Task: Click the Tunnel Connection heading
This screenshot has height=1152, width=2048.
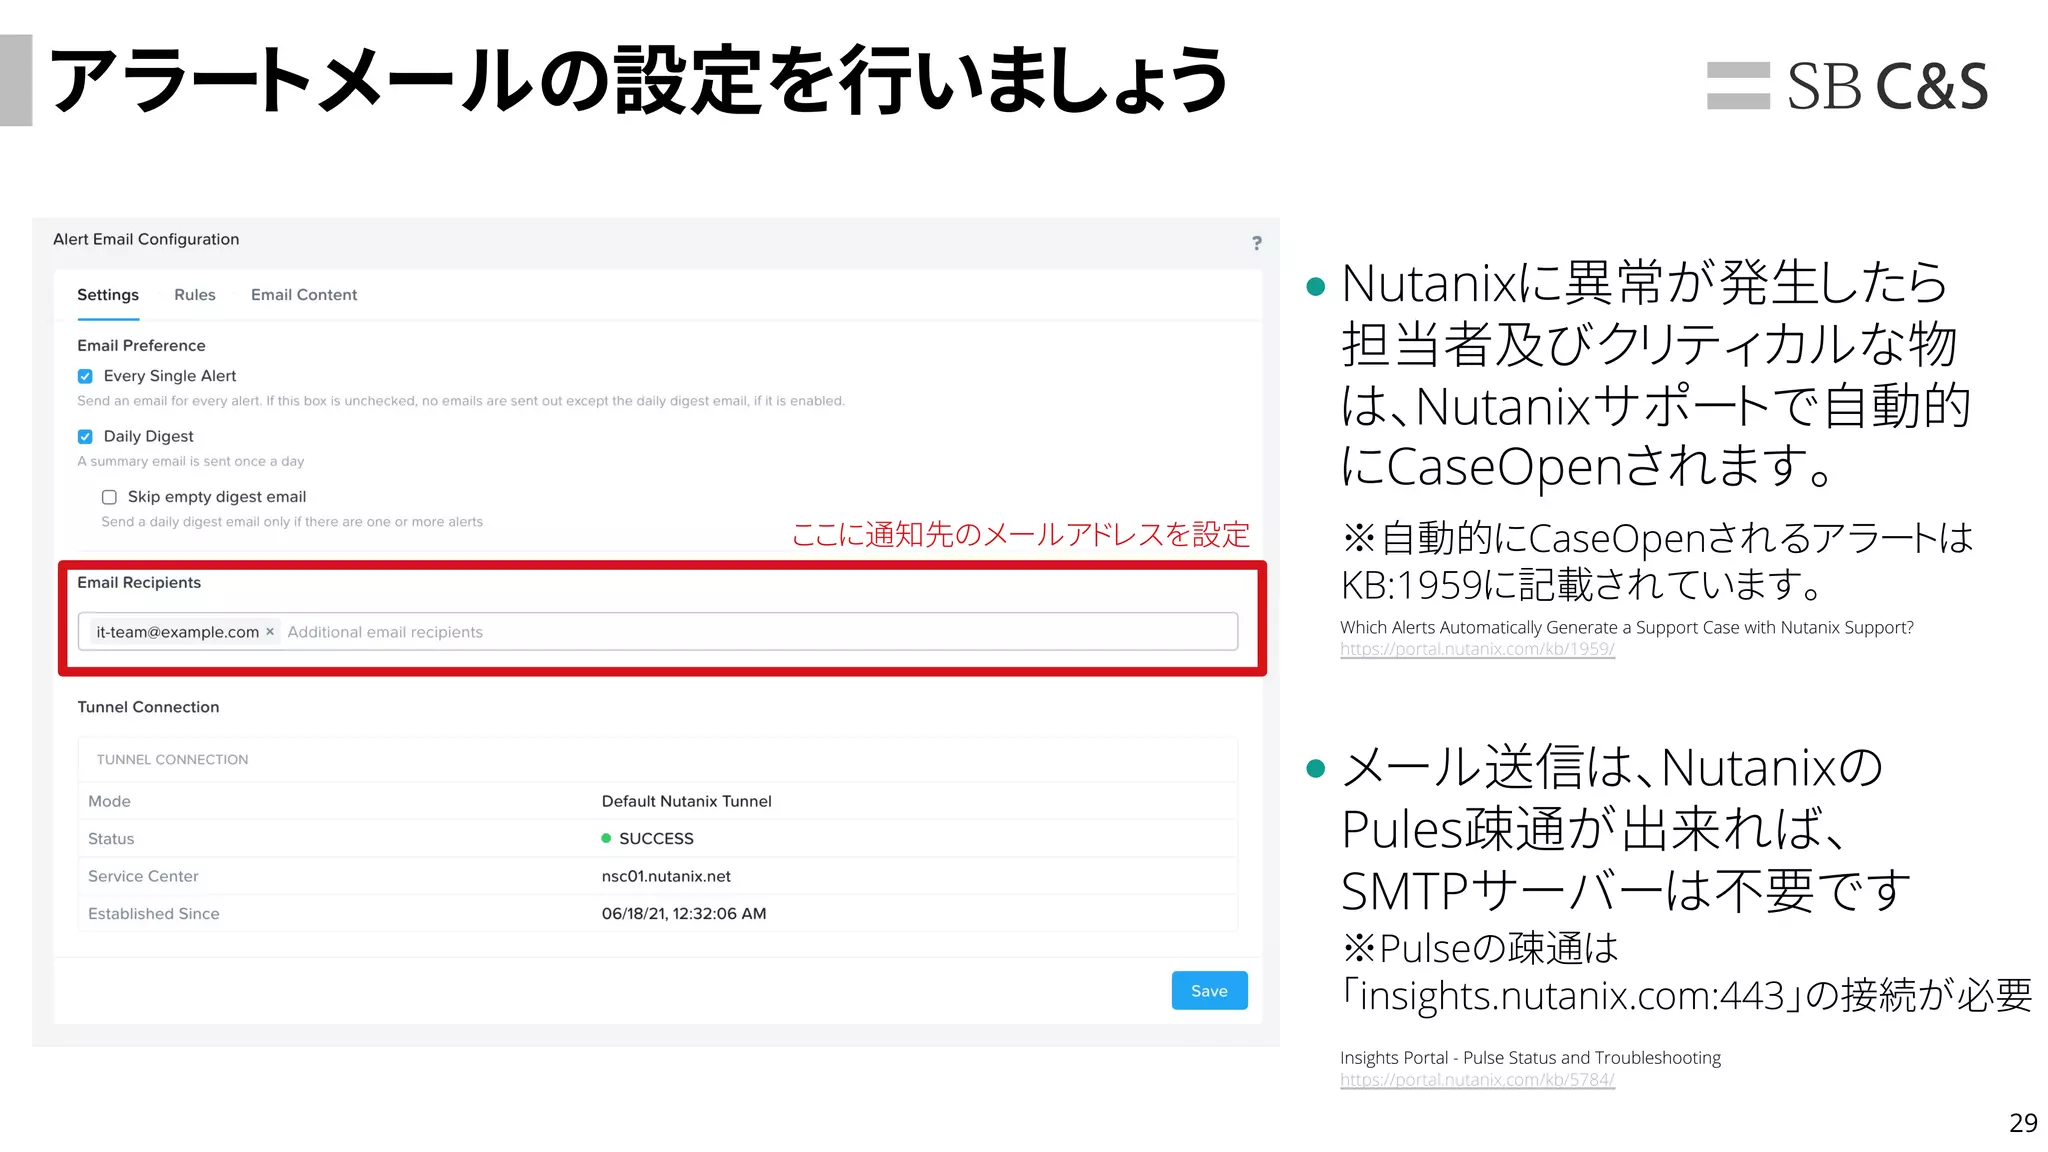Action: tap(148, 707)
